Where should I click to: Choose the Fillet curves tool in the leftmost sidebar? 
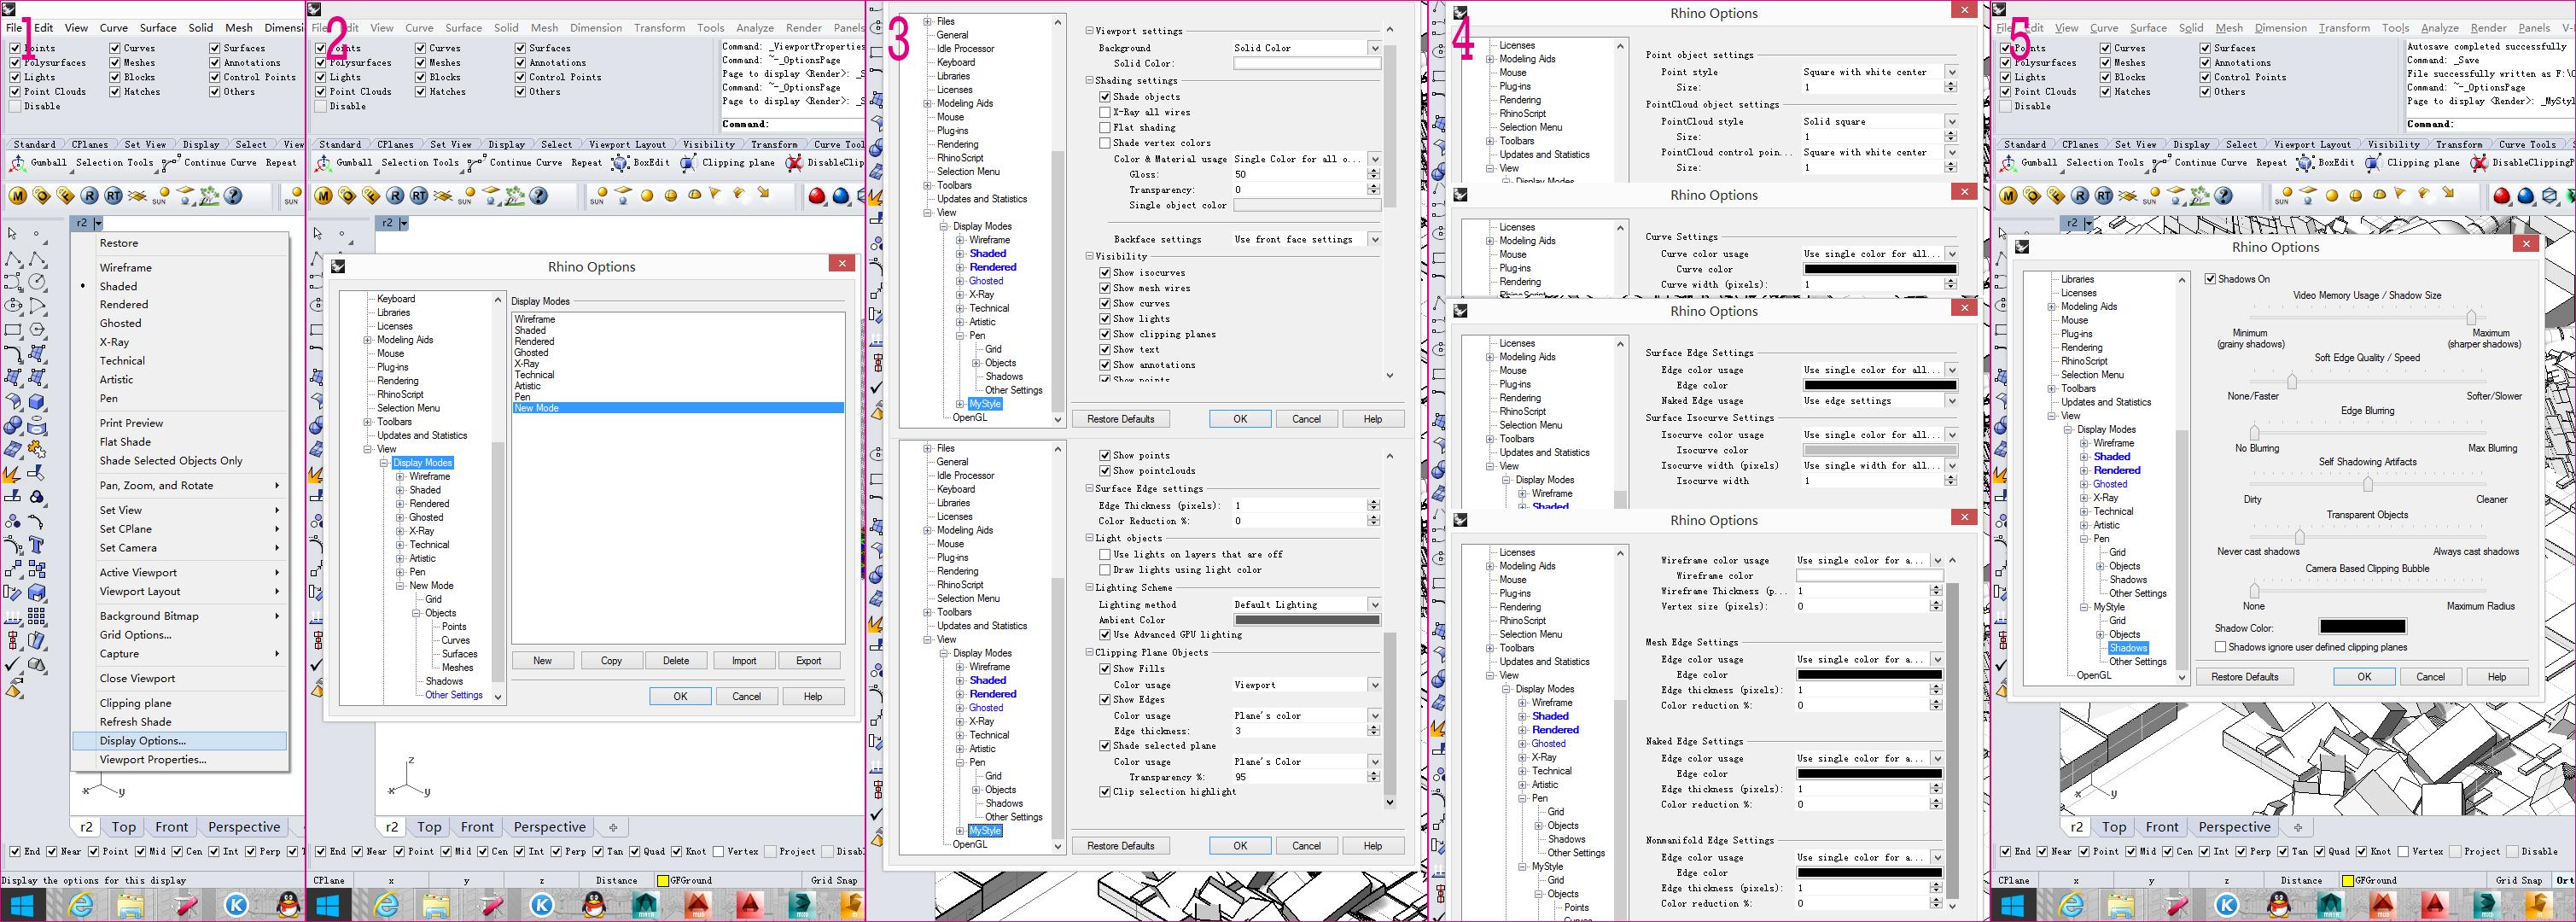click(x=12, y=353)
